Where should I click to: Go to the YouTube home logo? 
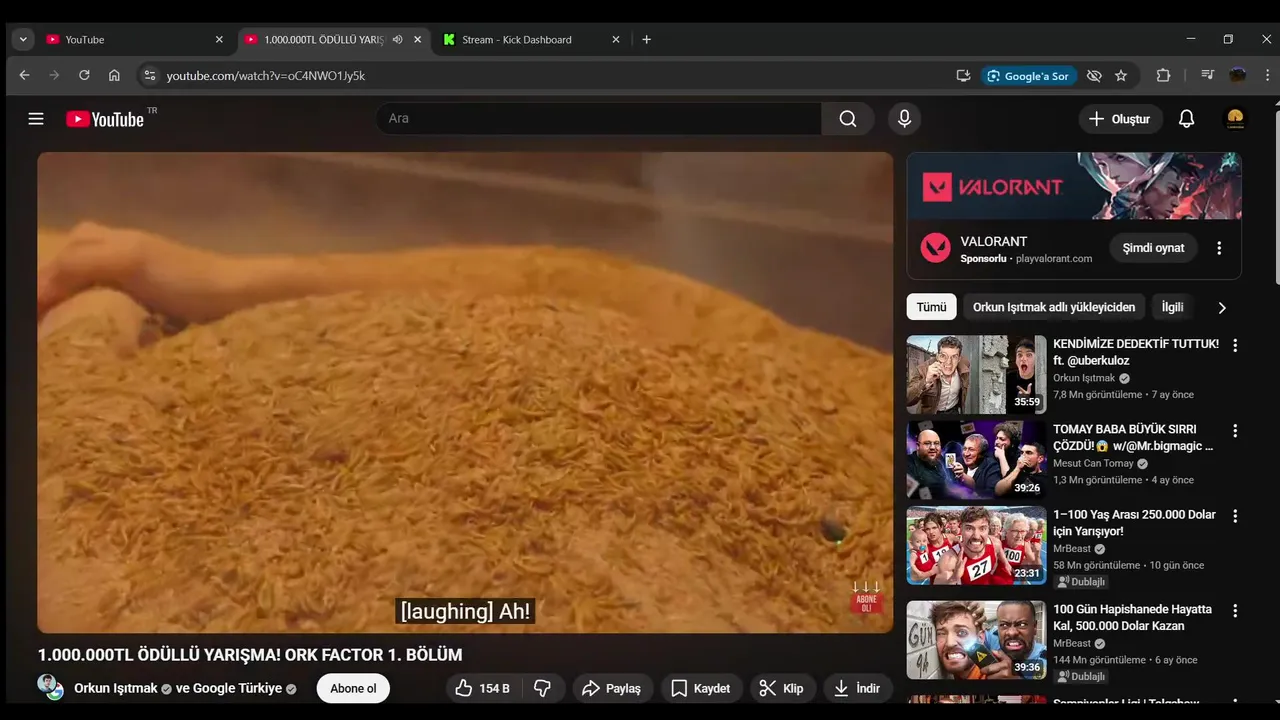pyautogui.click(x=105, y=119)
